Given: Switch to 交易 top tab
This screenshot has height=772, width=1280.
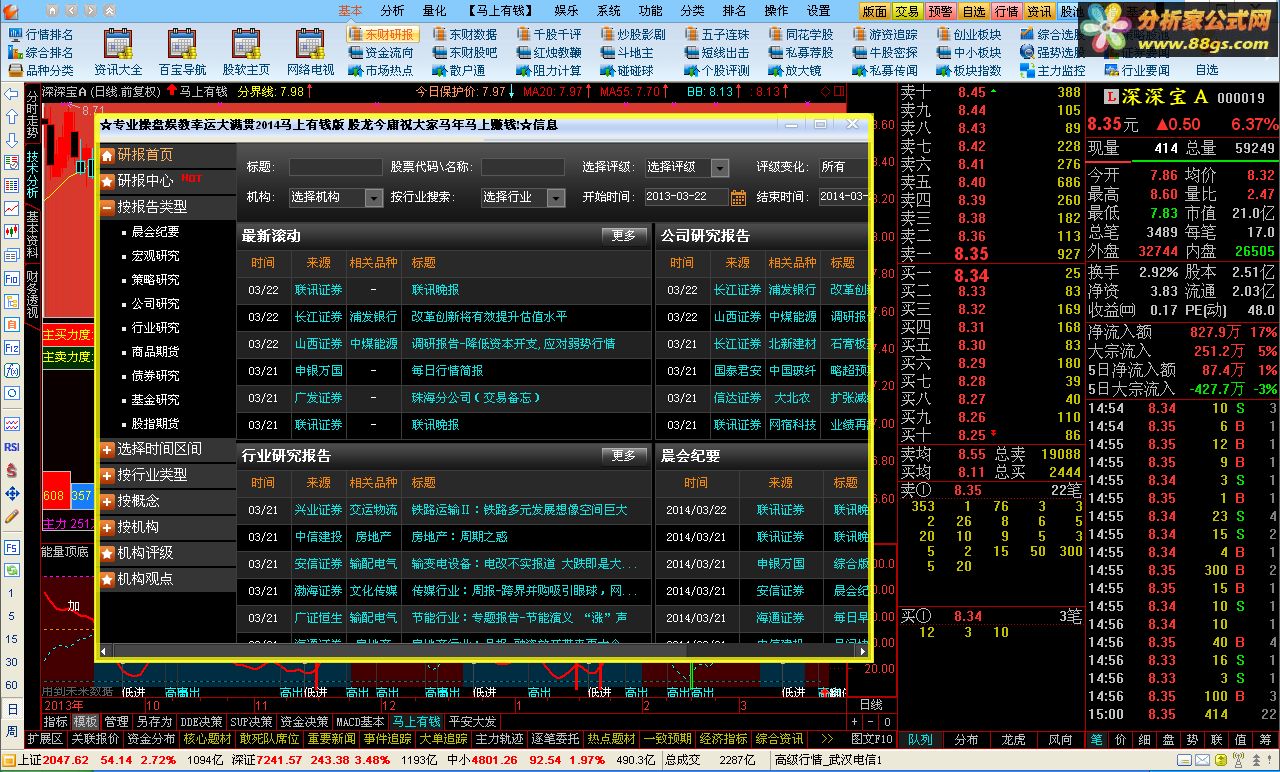Looking at the screenshot, I should (x=907, y=11).
